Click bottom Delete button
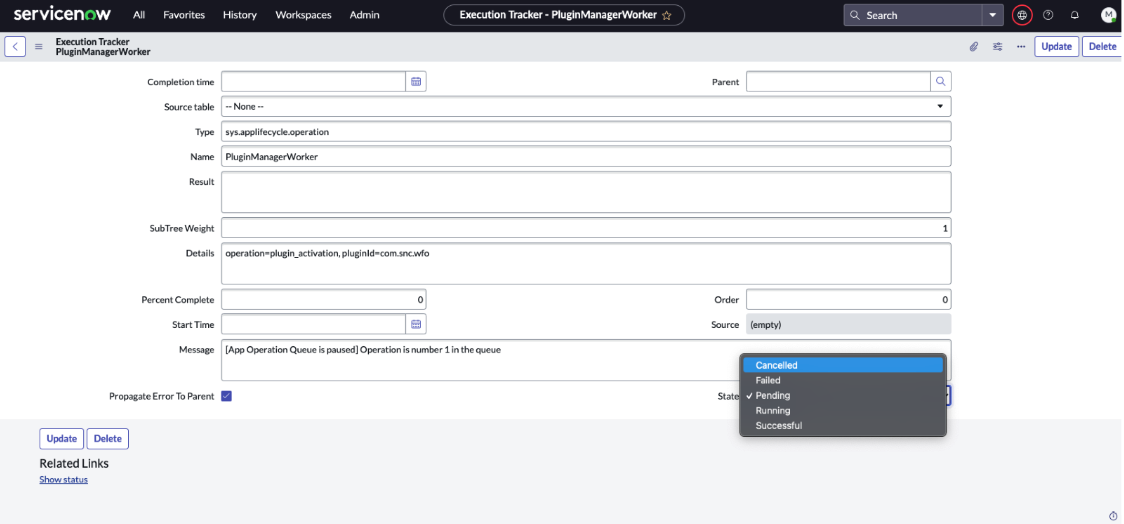 click(108, 439)
